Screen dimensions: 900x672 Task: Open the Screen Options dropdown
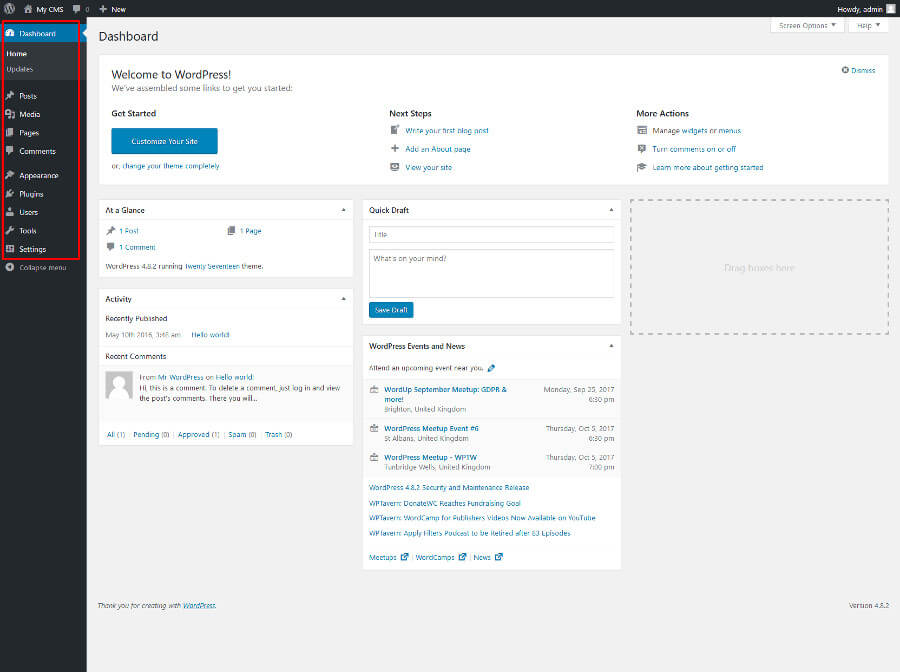[x=807, y=25]
